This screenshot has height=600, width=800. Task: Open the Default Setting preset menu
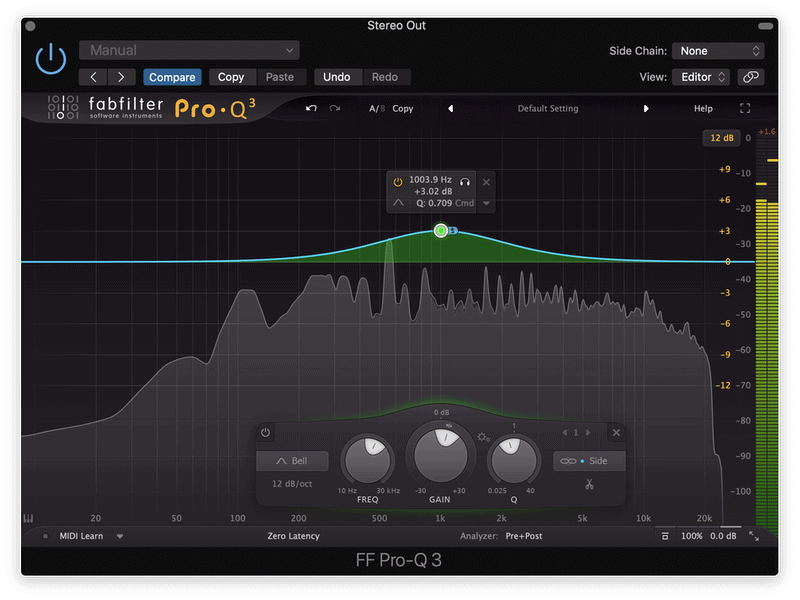548,109
